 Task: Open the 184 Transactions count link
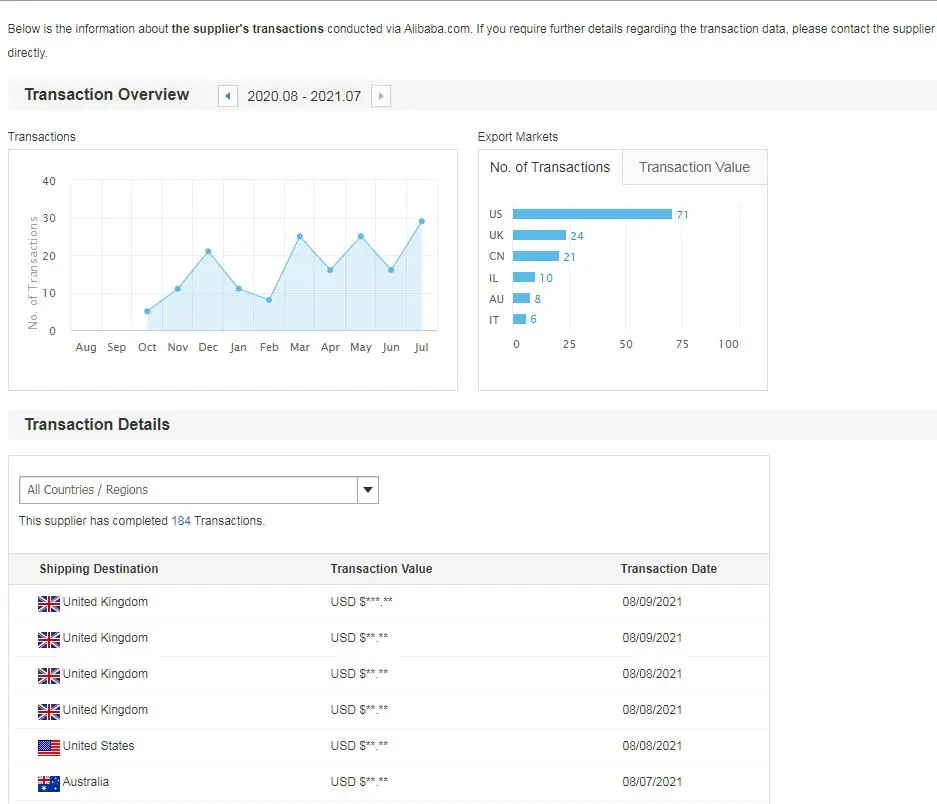pyautogui.click(x=181, y=521)
